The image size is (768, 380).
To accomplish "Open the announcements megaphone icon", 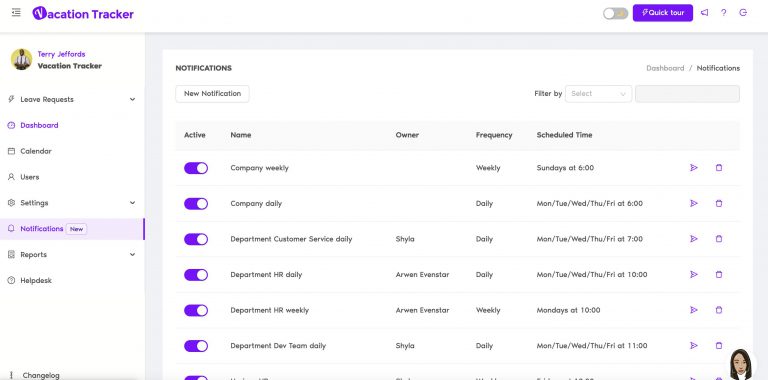I will click(x=704, y=13).
